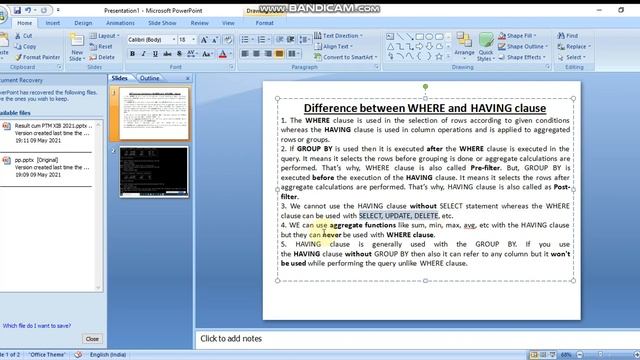Click Convert to SmartArt
Image resolution: width=640 pixels, height=360 pixels.
pos(346,57)
